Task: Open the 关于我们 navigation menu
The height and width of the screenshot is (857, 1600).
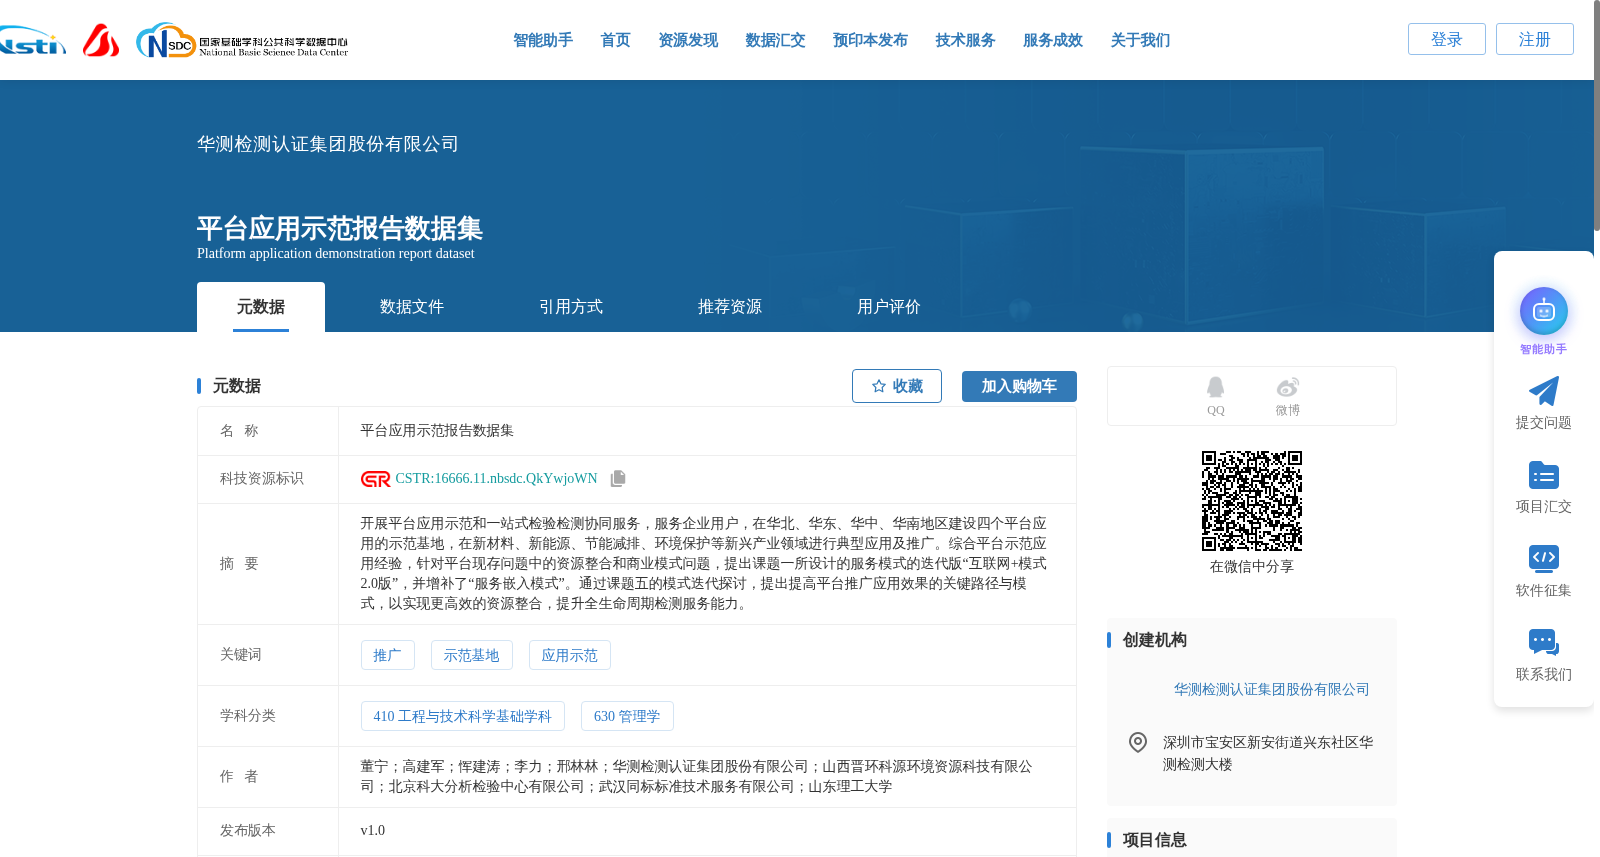Action: point(1140,40)
